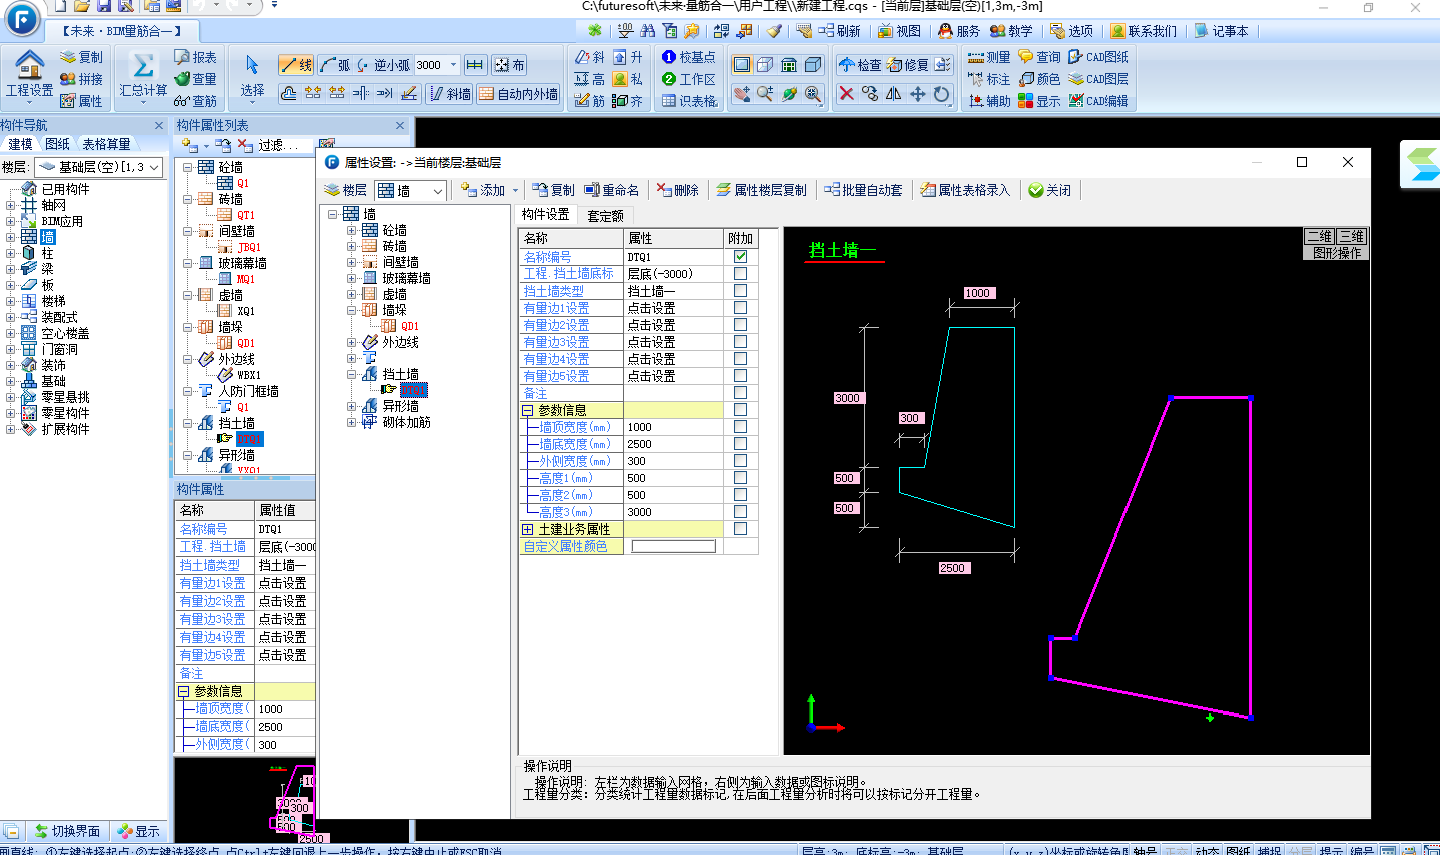Toggle 附加 checkbox for 墙顶宽度(mm)
The height and width of the screenshot is (855, 1440).
click(x=740, y=426)
